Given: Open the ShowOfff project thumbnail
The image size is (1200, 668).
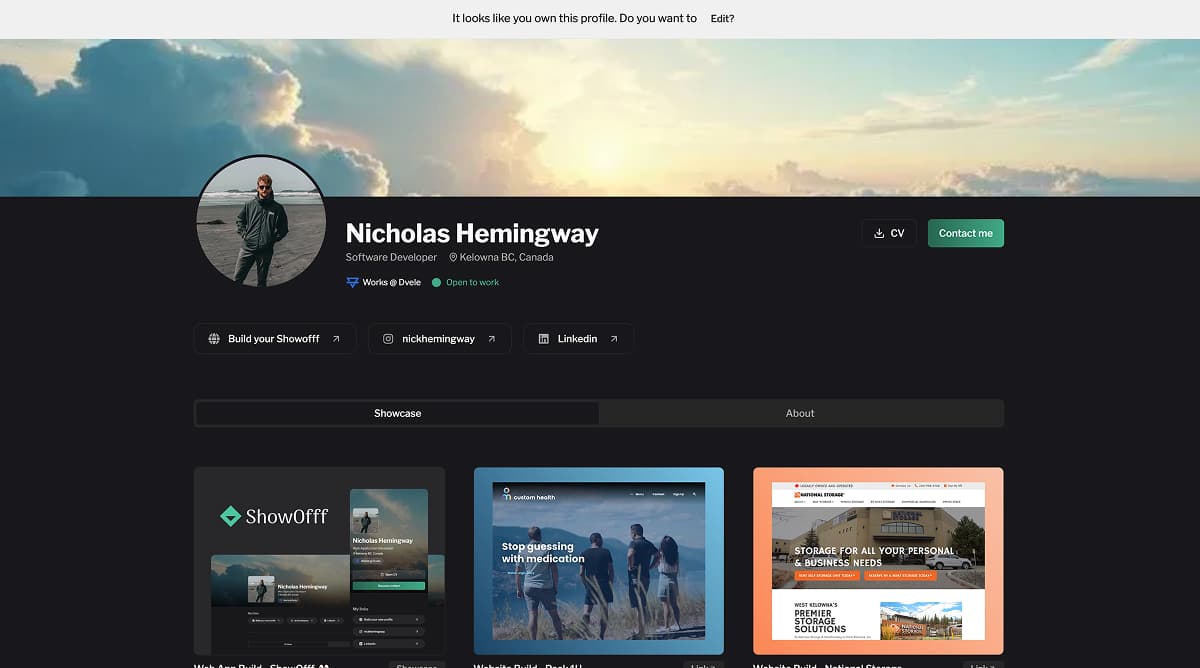Looking at the screenshot, I should click(319, 560).
